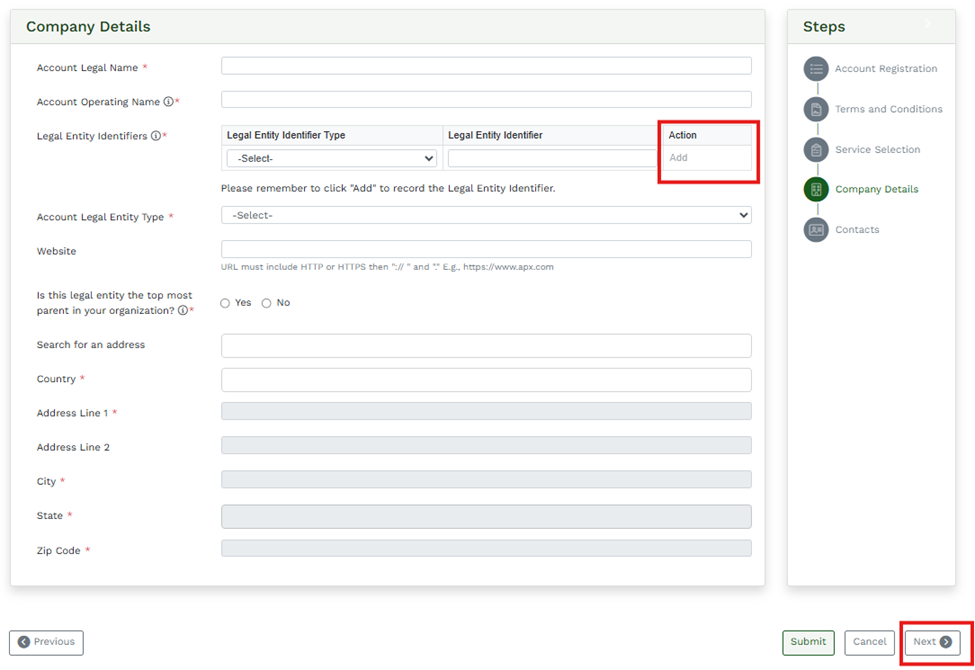Click the Company Details step icon
This screenshot has width=975, height=670.
pyautogui.click(x=816, y=190)
